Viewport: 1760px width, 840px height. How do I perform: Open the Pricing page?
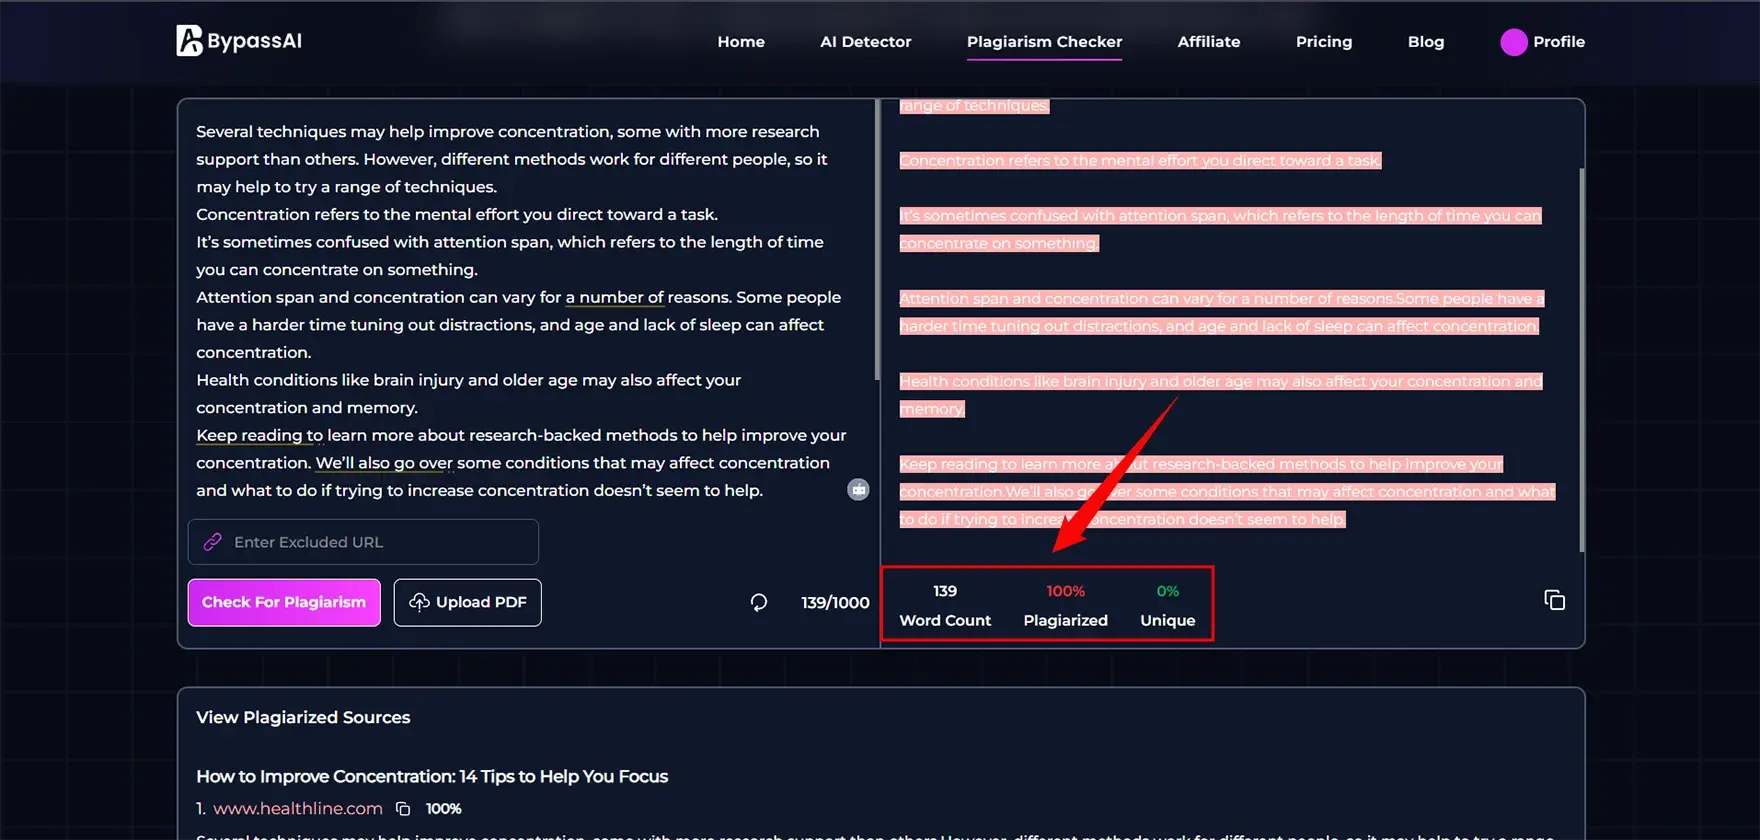[x=1323, y=42]
